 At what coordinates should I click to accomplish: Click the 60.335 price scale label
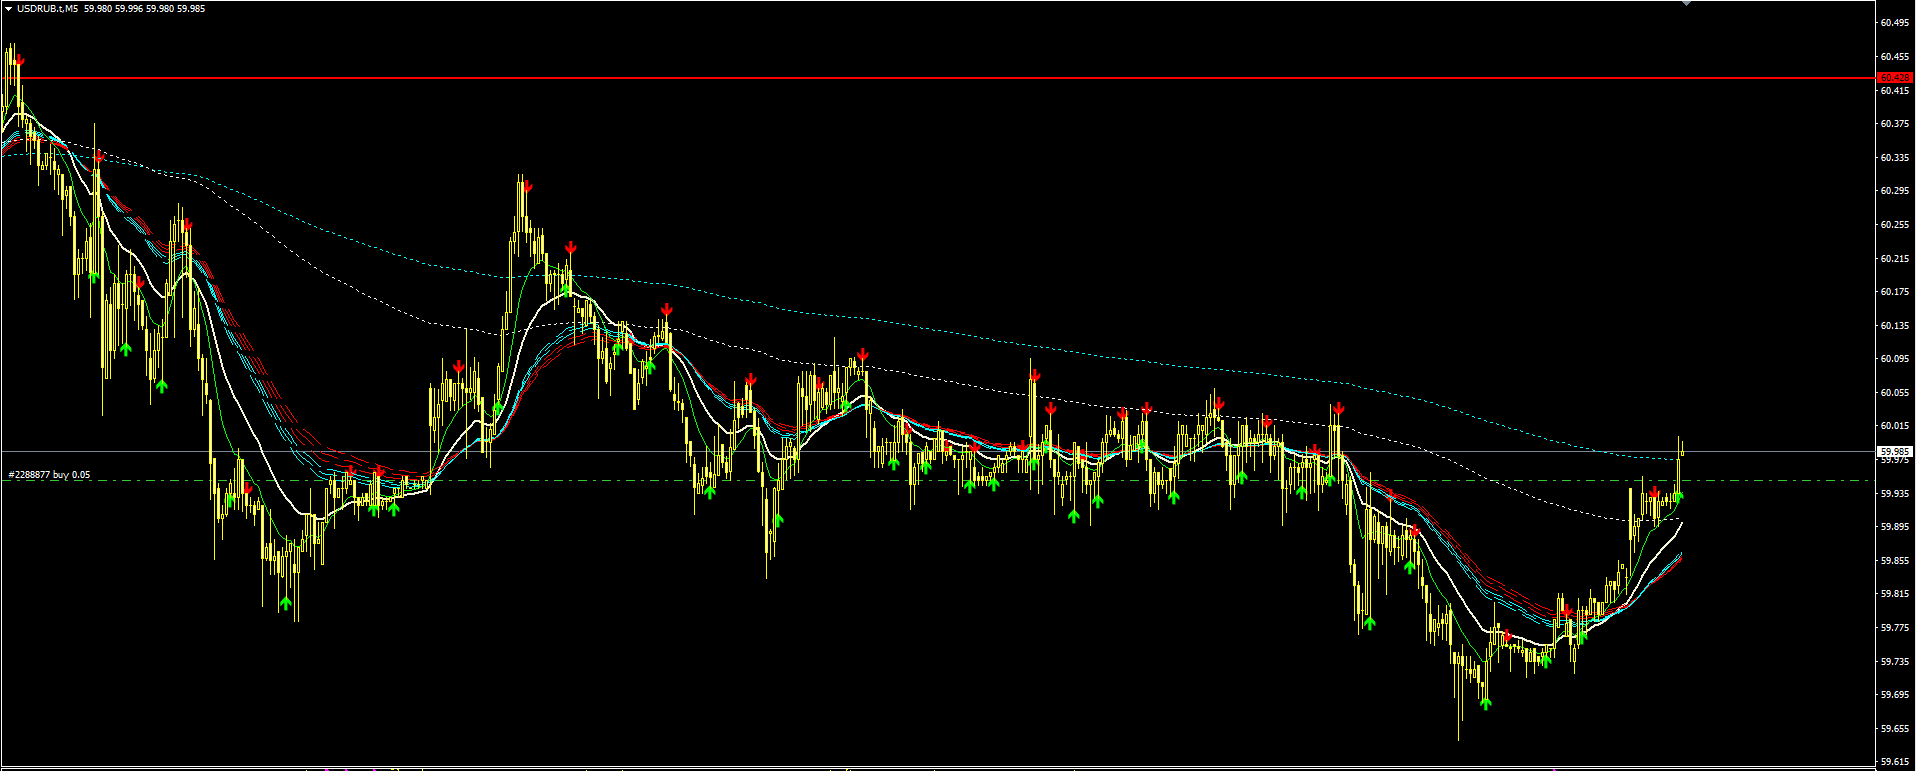pos(1893,157)
